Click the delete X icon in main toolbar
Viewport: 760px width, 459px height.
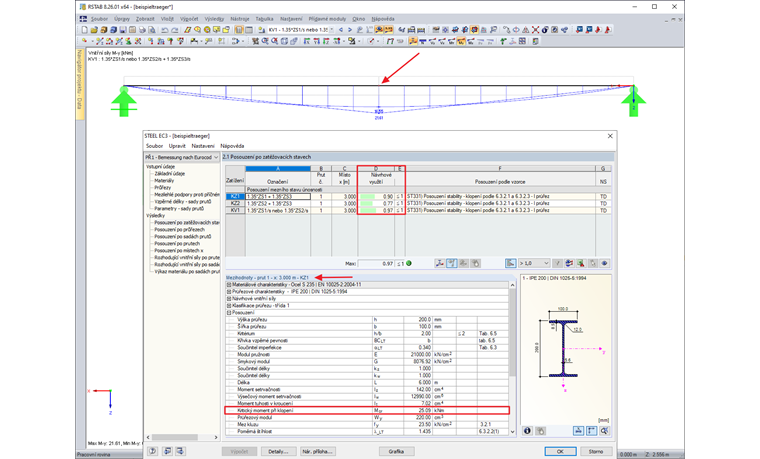(535, 30)
